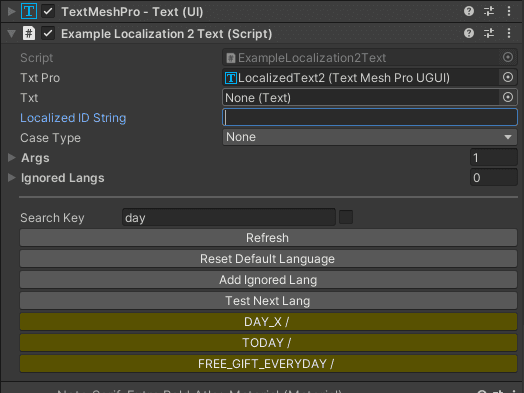Viewport: 524px width, 393px height.
Task: Collapse the Example Localization 2 Text script foldout
Action: pyautogui.click(x=11, y=34)
